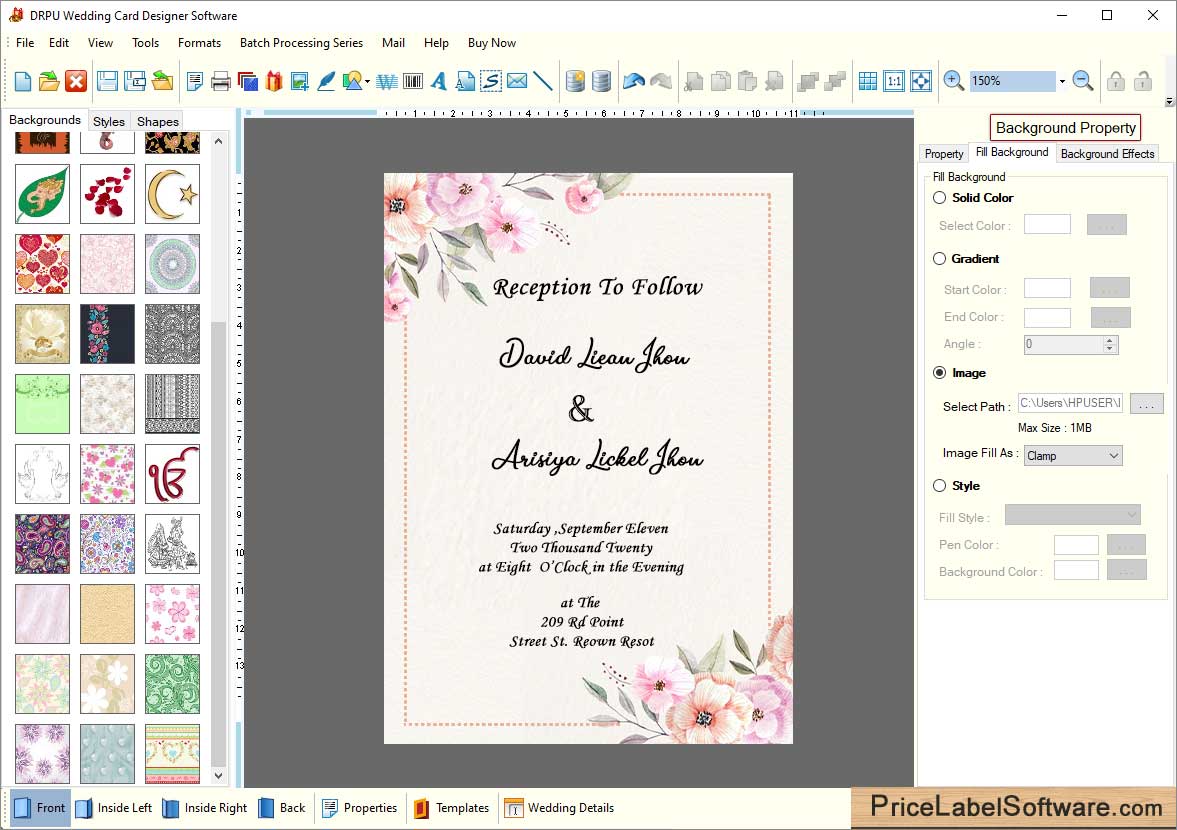Click the Solid Color select color swatch
Screen dimensions: 1177x830
point(1047,225)
